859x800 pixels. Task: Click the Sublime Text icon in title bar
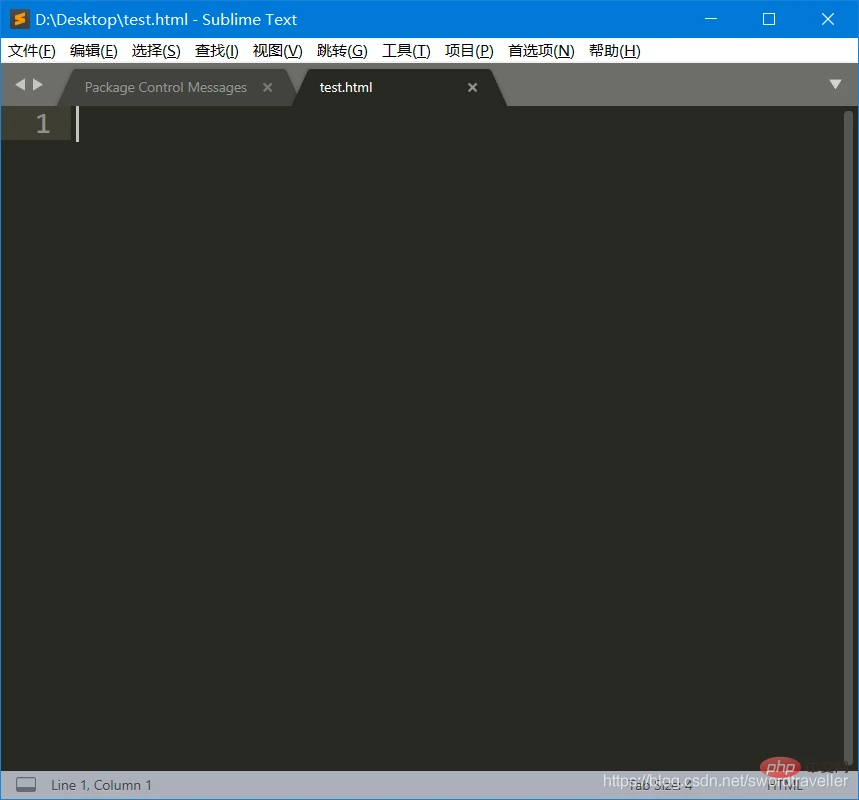click(x=20, y=19)
